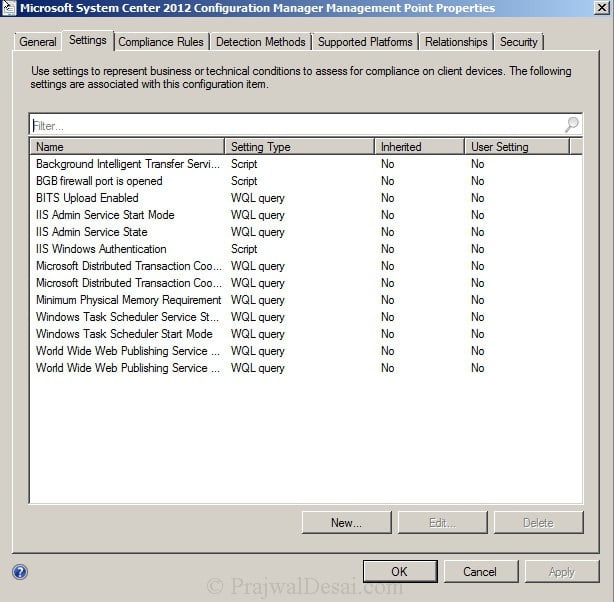Click User Setting No for Minimum Physical Memory

point(478,300)
